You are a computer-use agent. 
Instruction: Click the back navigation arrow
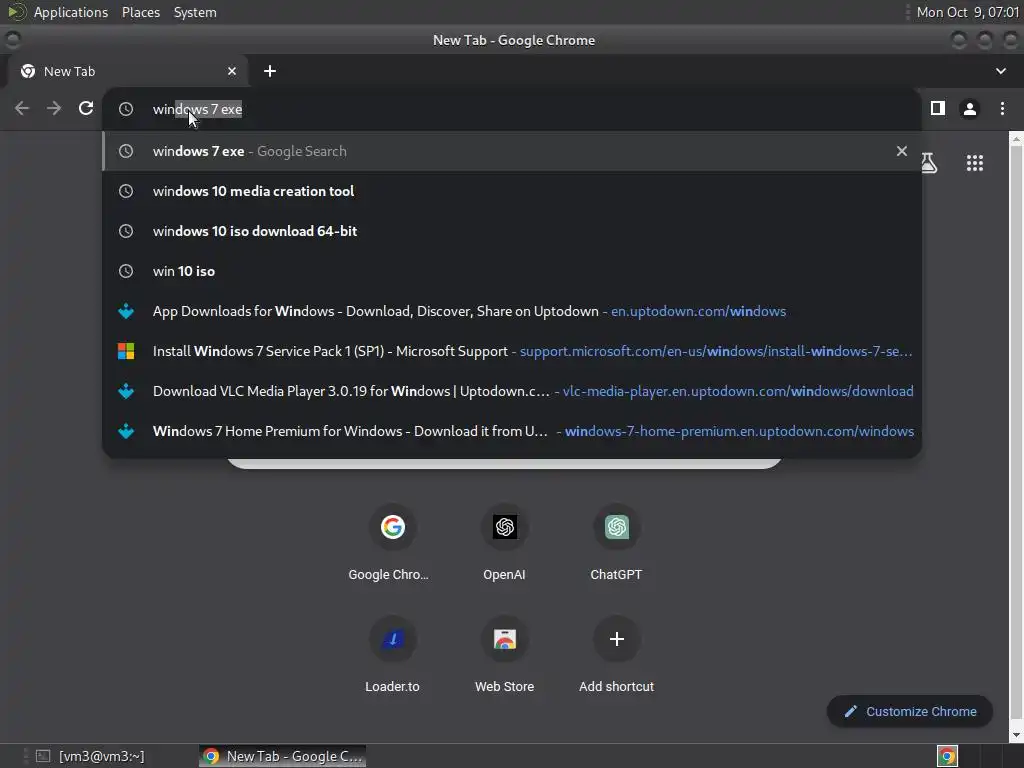click(22, 108)
